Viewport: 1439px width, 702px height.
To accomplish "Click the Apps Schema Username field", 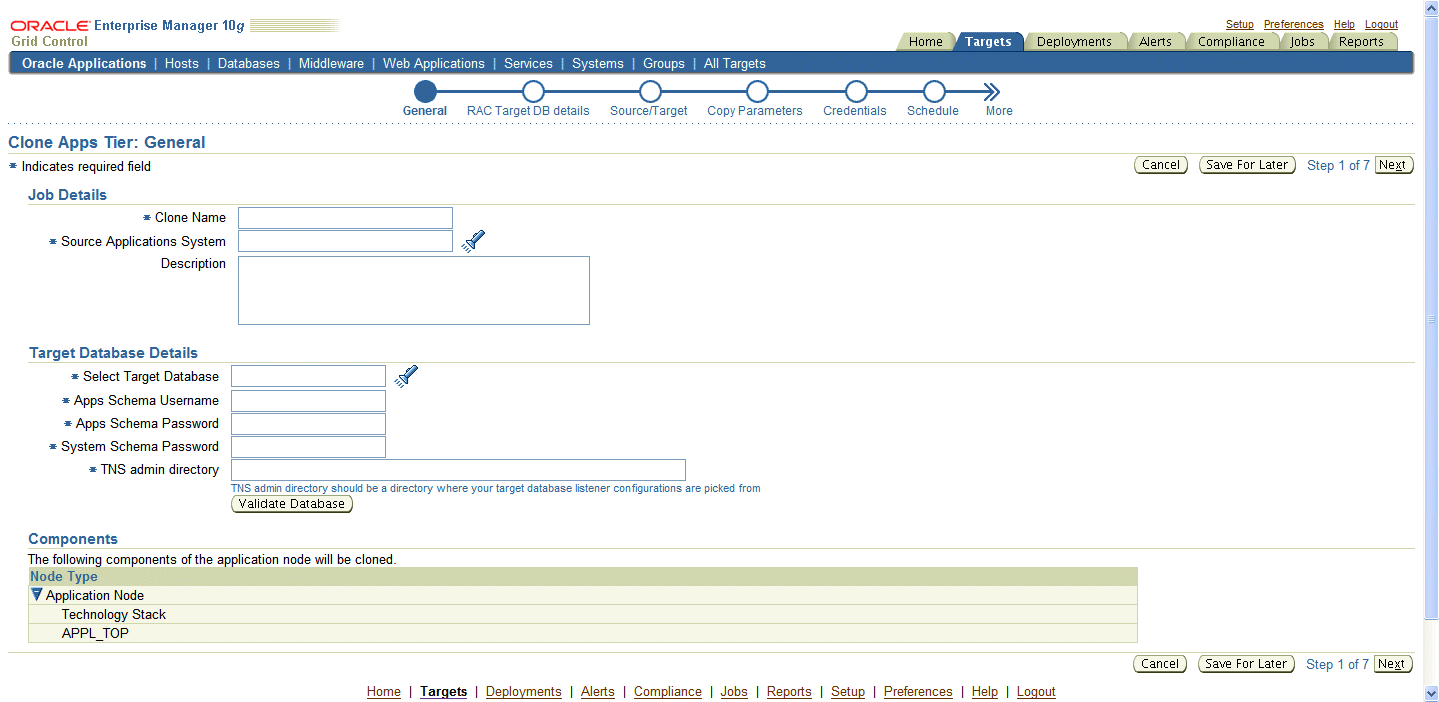I will click(x=308, y=401).
